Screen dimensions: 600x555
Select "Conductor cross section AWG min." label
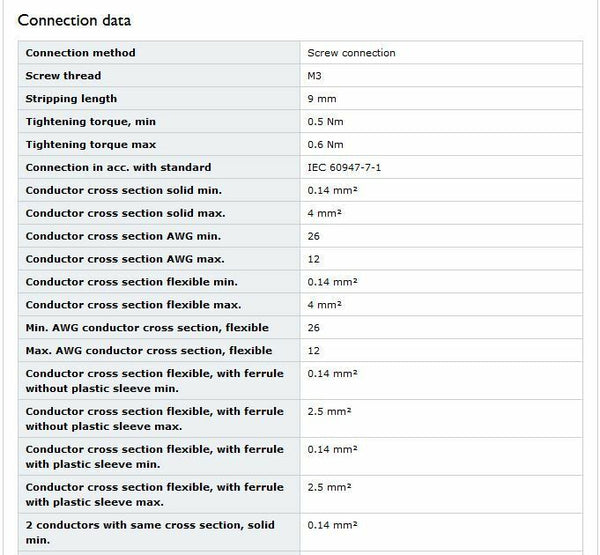tap(123, 236)
